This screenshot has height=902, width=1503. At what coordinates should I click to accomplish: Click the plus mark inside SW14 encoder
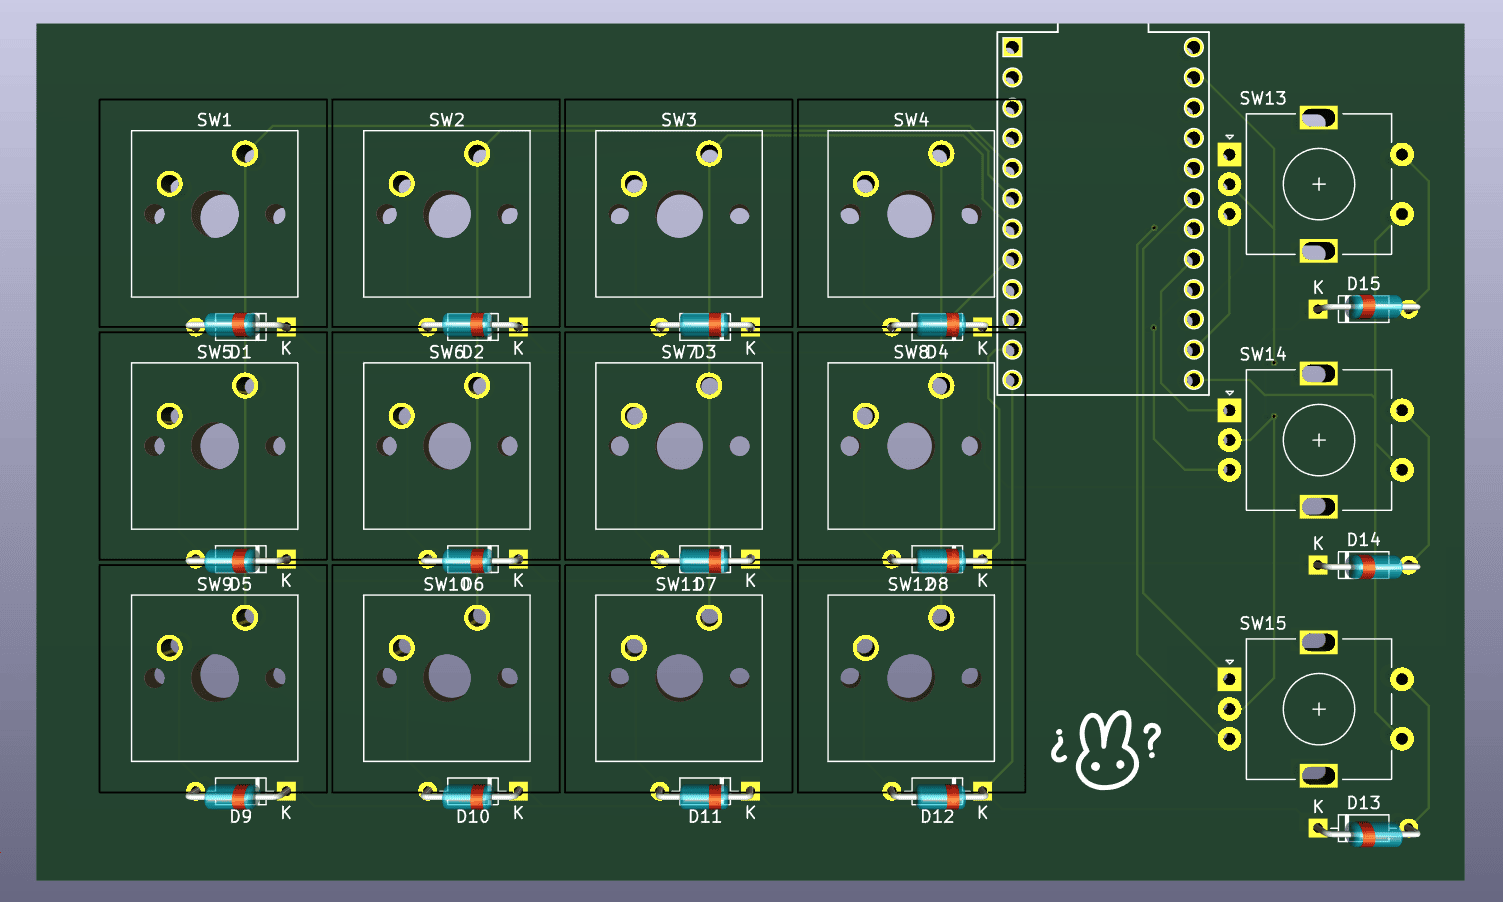point(1318,440)
